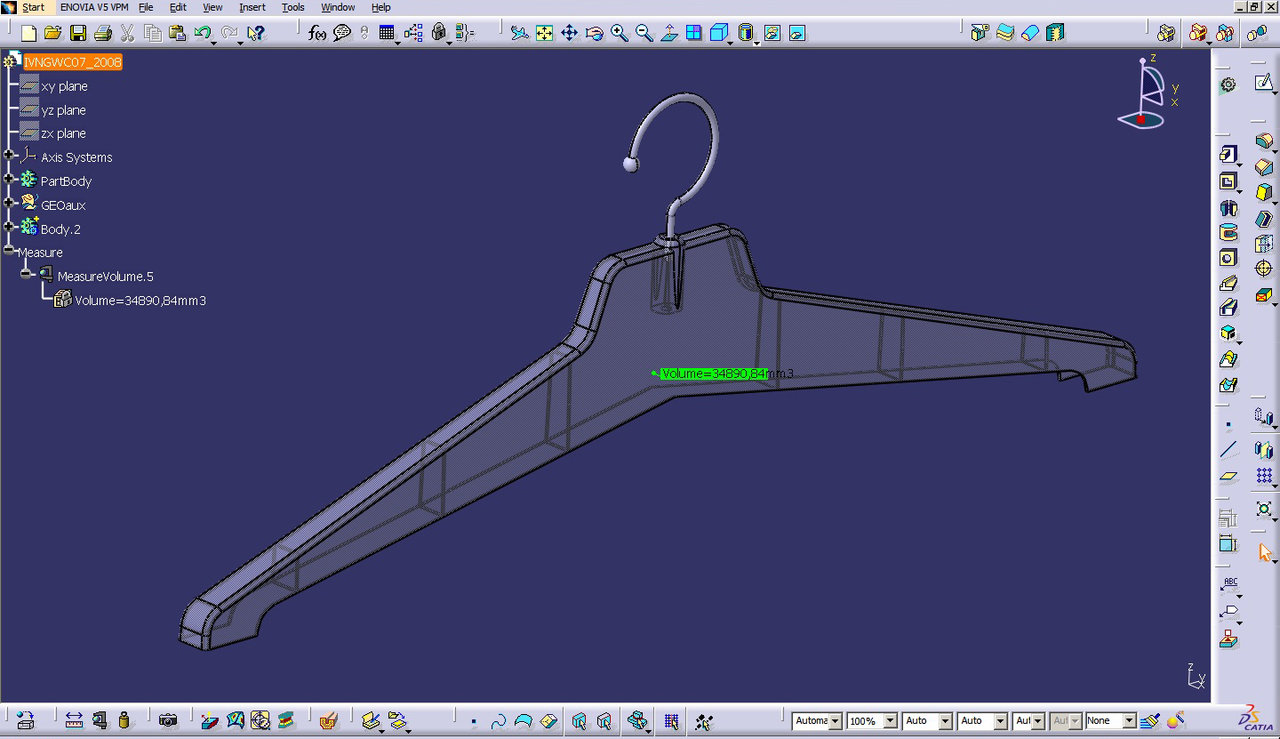The image size is (1280, 739).
Task: Select the Rotate view tool
Action: point(594,33)
